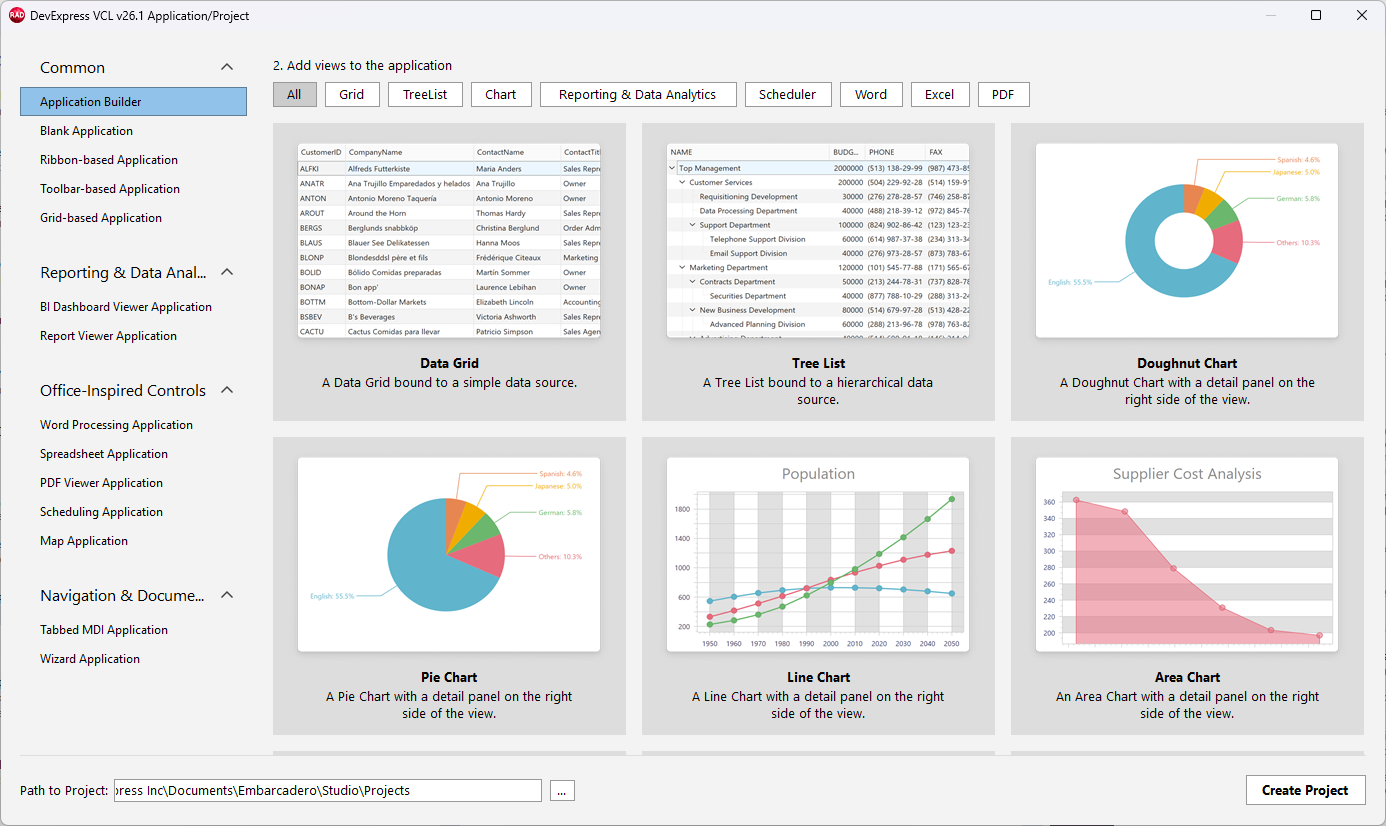The height and width of the screenshot is (826, 1386).
Task: Click the Line Chart title text
Action: (818, 678)
